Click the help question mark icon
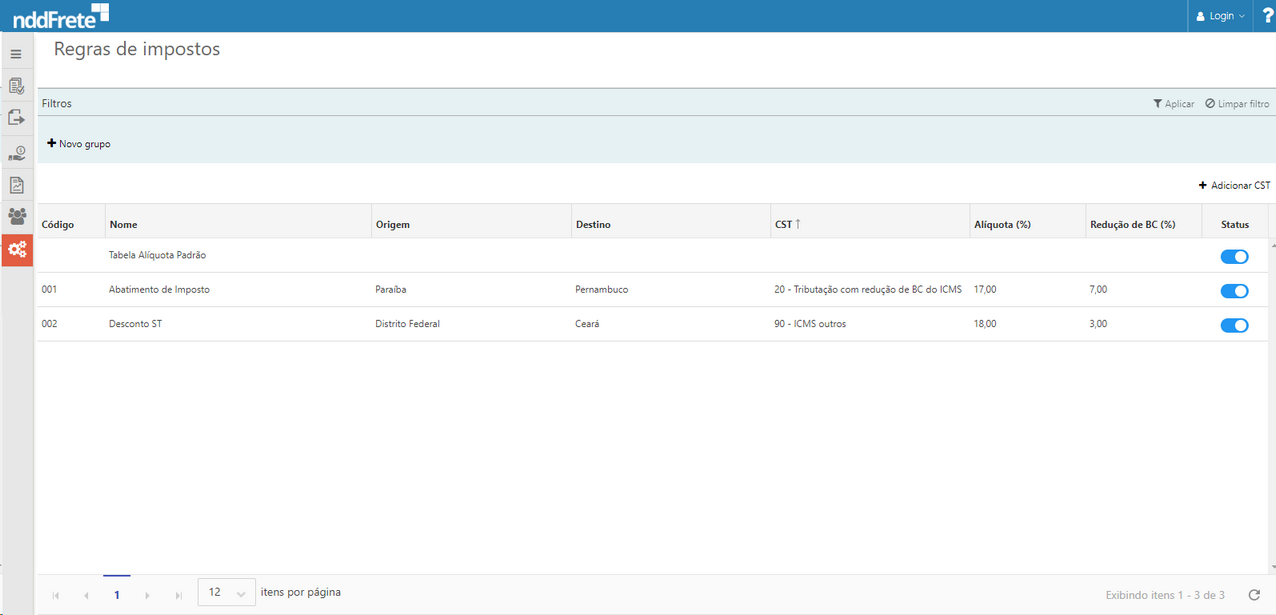The image size is (1276, 615). click(1268, 16)
